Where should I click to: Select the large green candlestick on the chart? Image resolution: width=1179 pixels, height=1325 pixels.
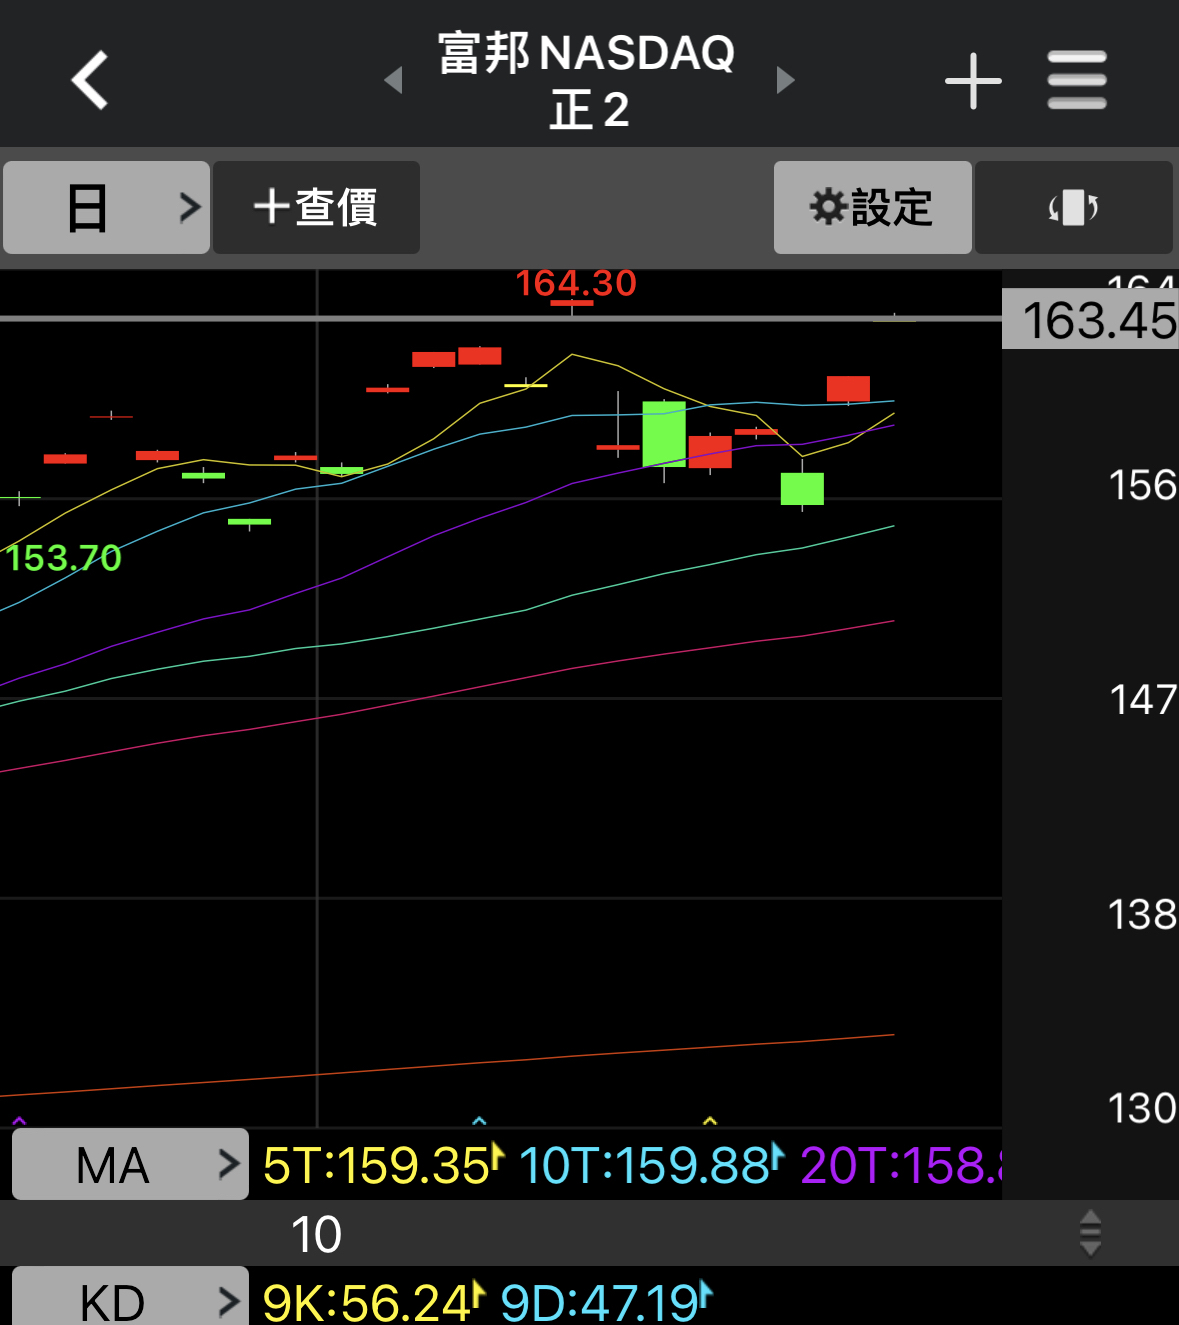(x=664, y=434)
